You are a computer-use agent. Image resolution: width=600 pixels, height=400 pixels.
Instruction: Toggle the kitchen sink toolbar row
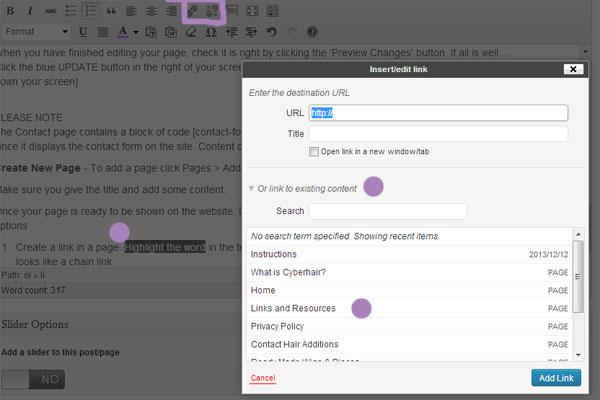pyautogui.click(x=272, y=11)
